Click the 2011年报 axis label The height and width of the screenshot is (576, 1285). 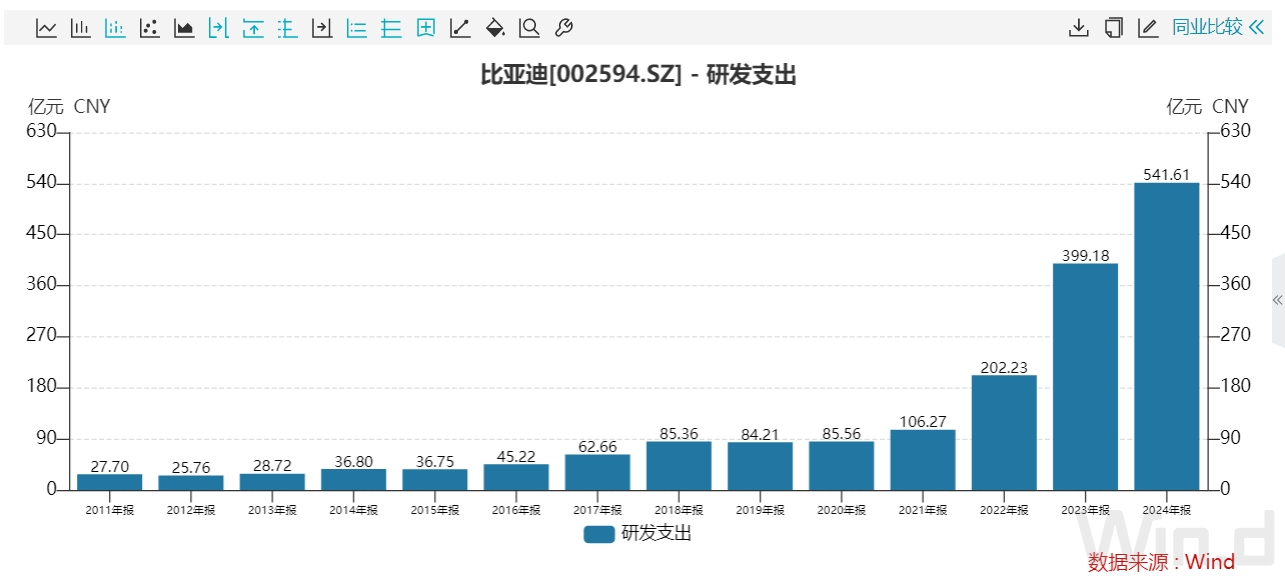110,510
